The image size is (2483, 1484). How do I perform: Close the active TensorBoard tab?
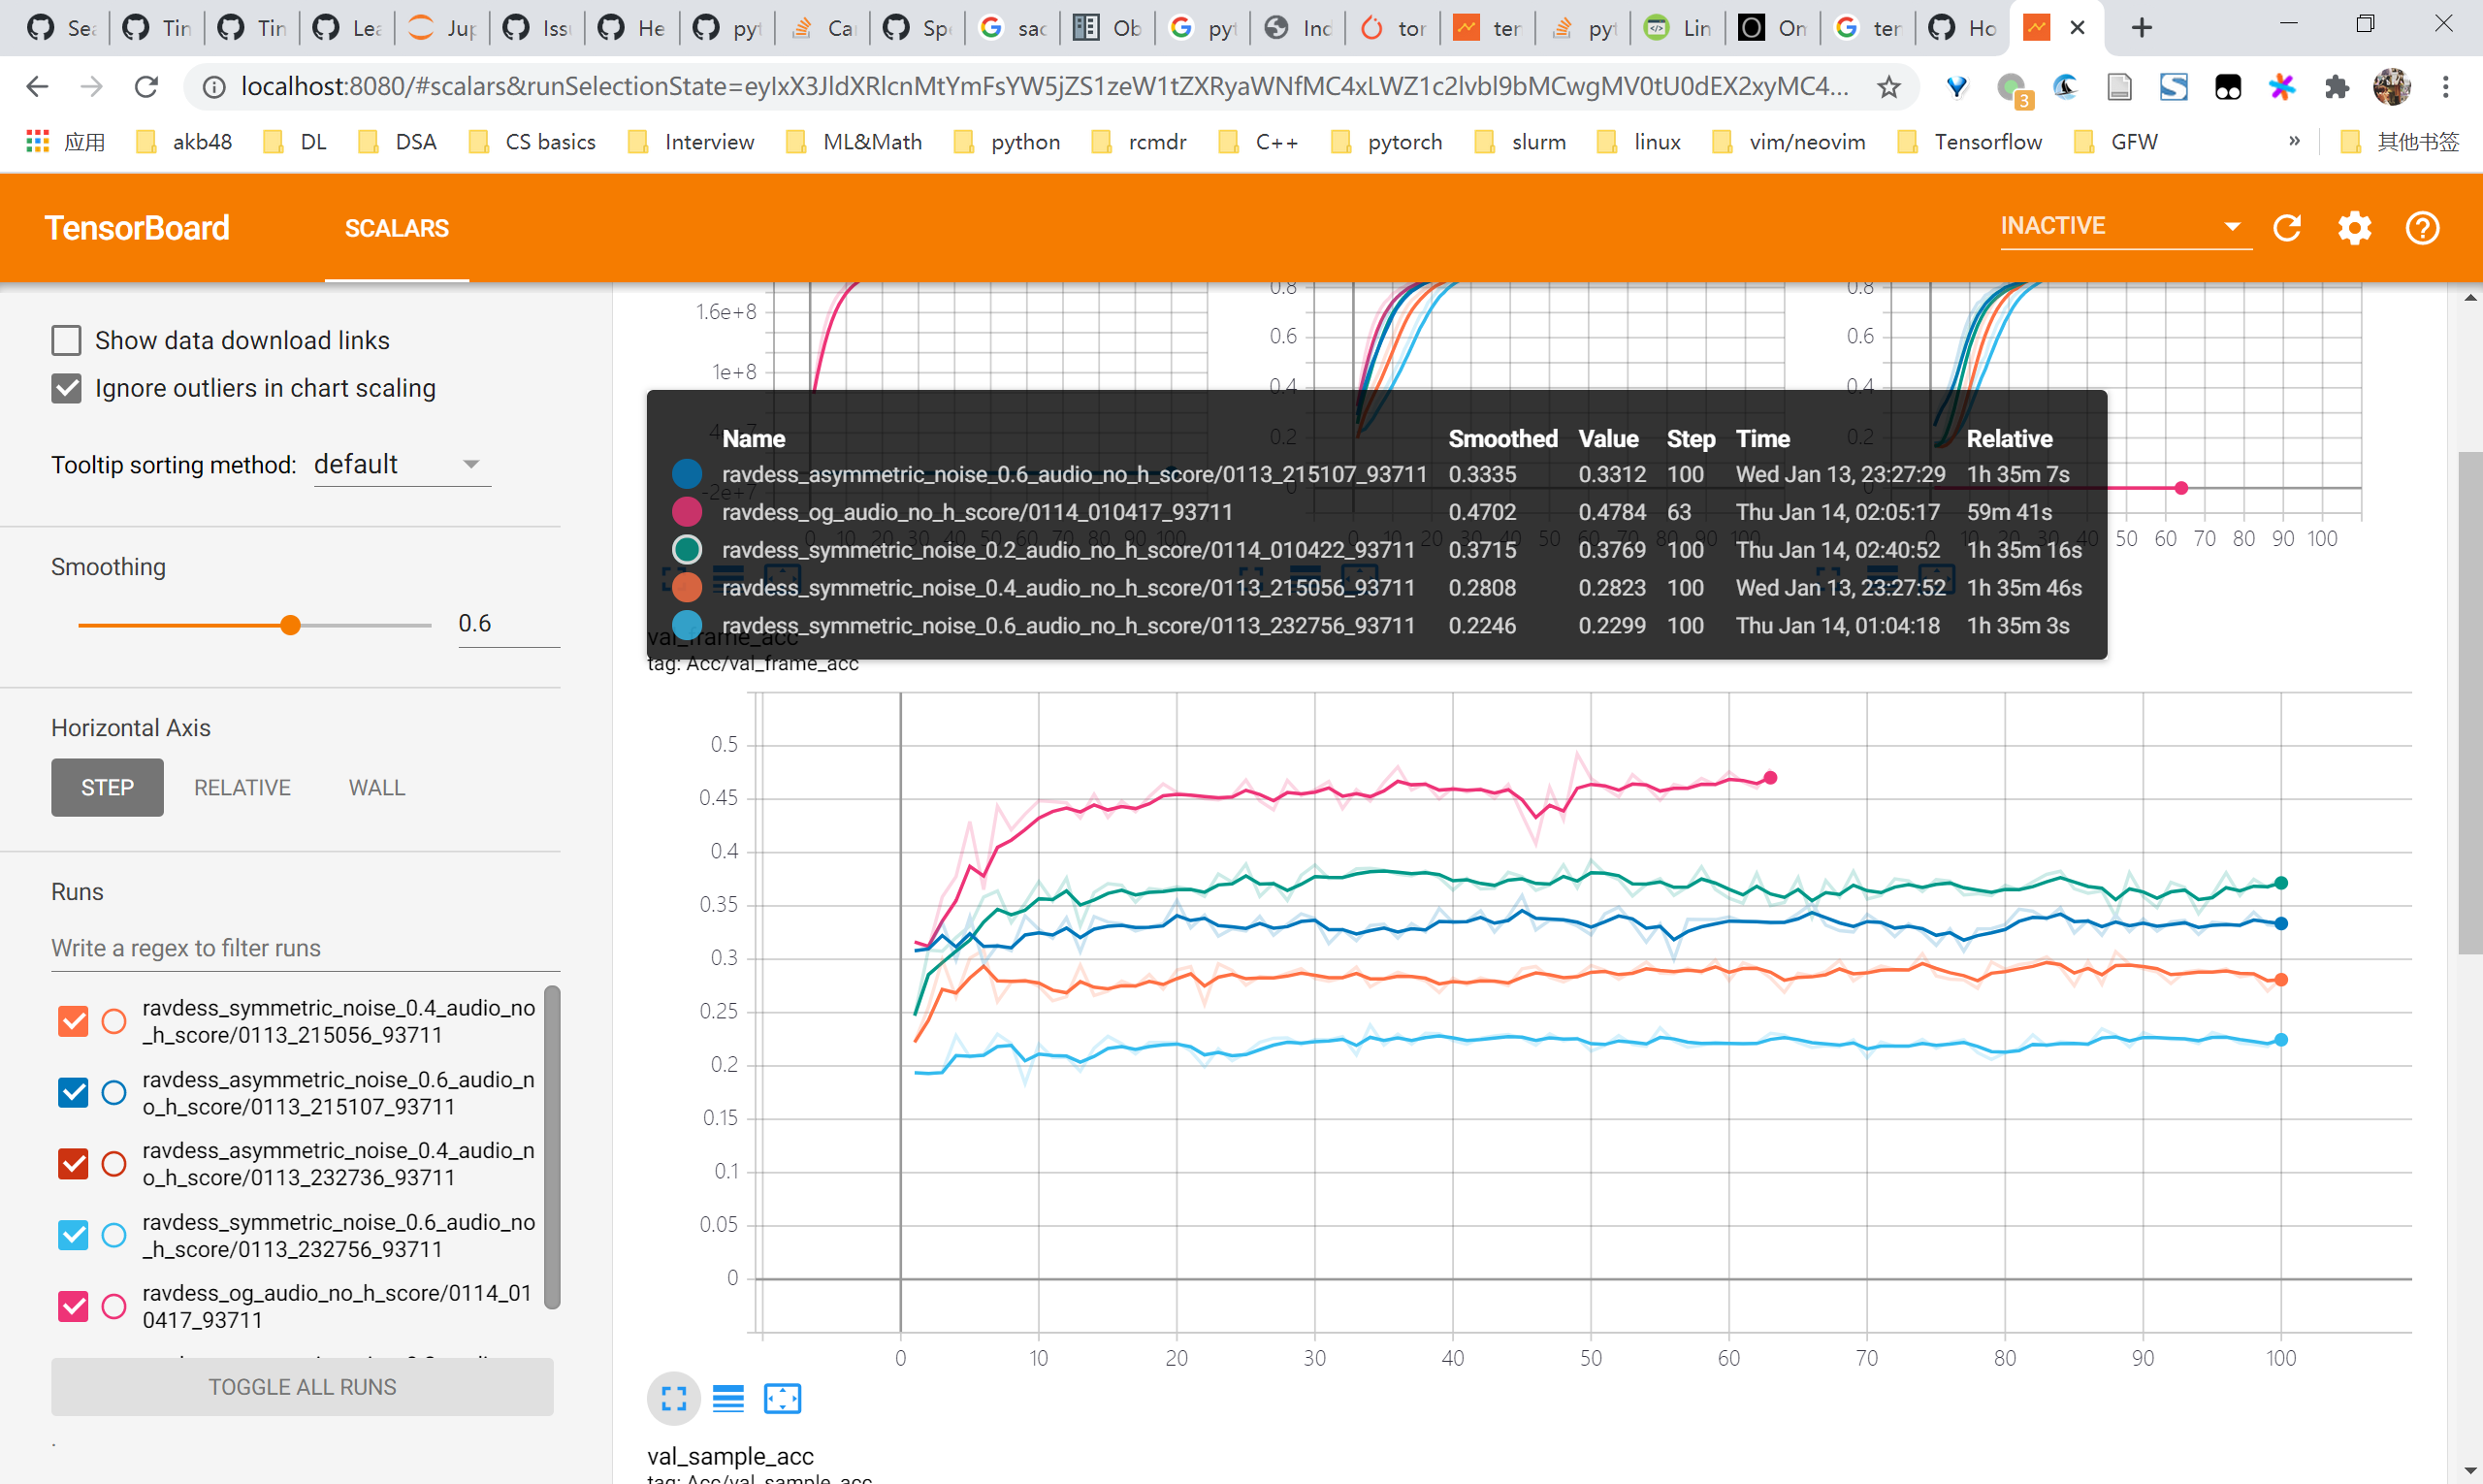[2077, 28]
